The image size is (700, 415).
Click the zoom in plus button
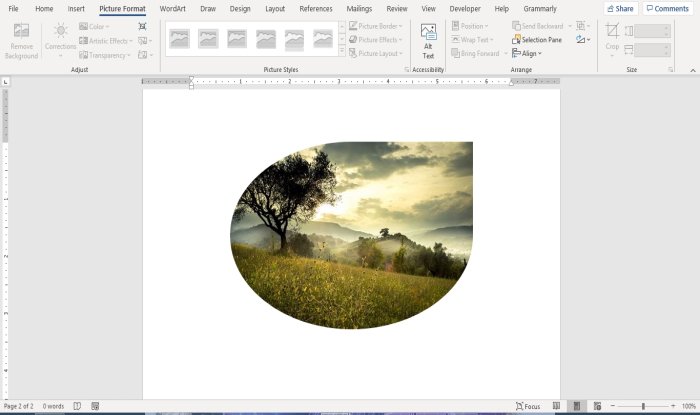[x=673, y=406]
